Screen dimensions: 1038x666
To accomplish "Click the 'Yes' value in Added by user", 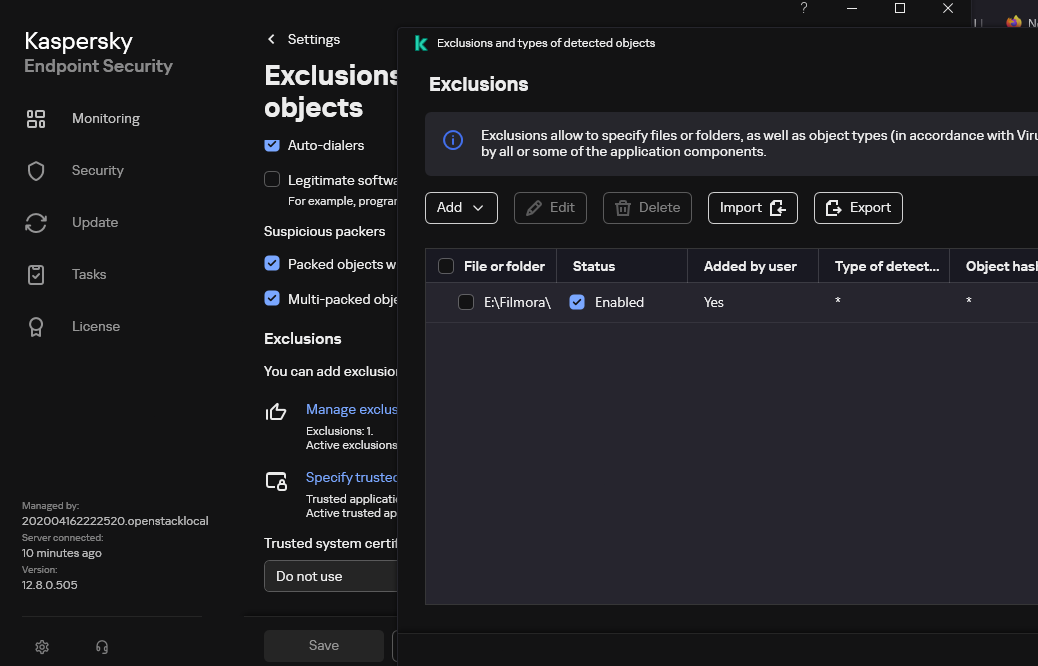I will (714, 303).
